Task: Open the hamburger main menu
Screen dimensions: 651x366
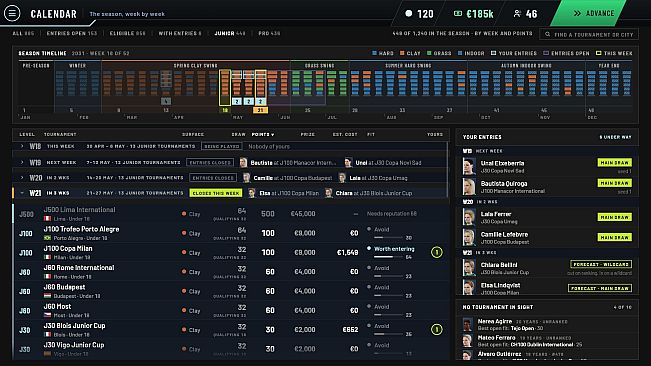Action: click(12, 13)
